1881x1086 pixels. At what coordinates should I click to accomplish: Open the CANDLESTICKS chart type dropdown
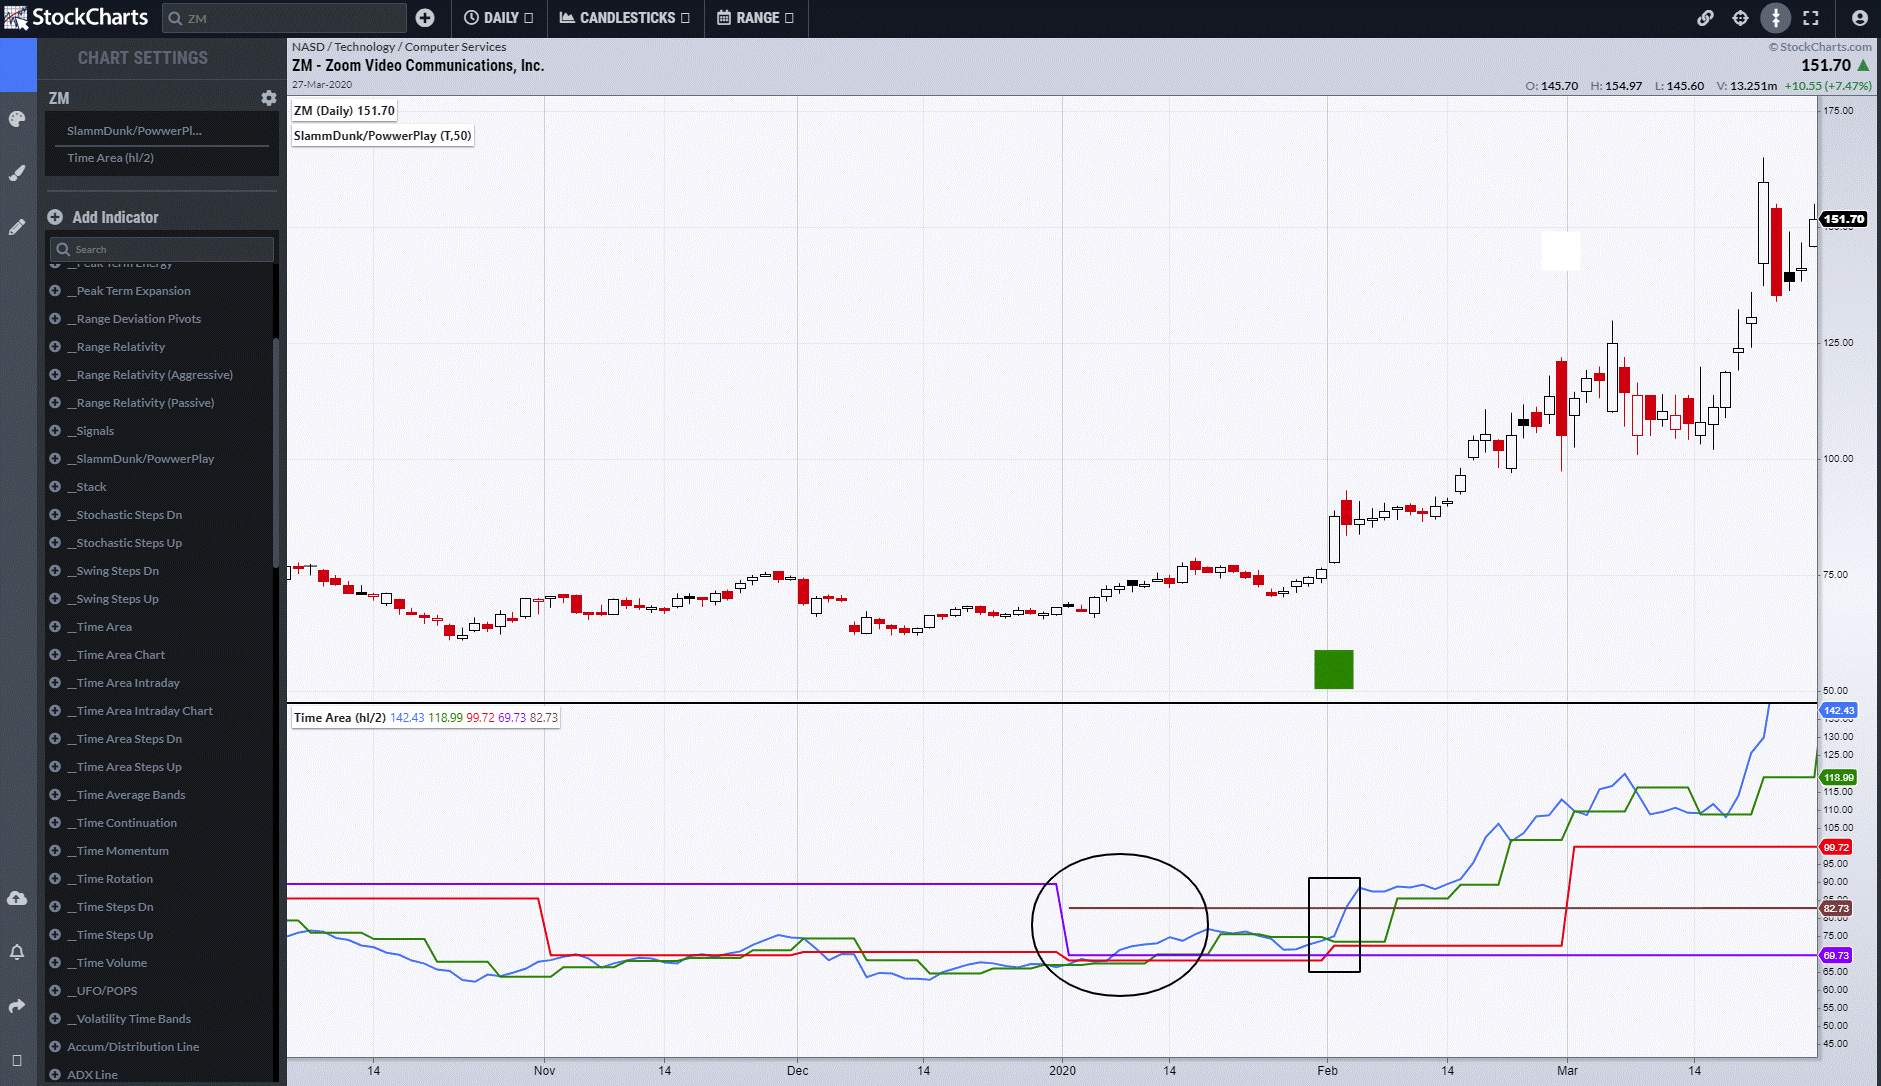624,18
